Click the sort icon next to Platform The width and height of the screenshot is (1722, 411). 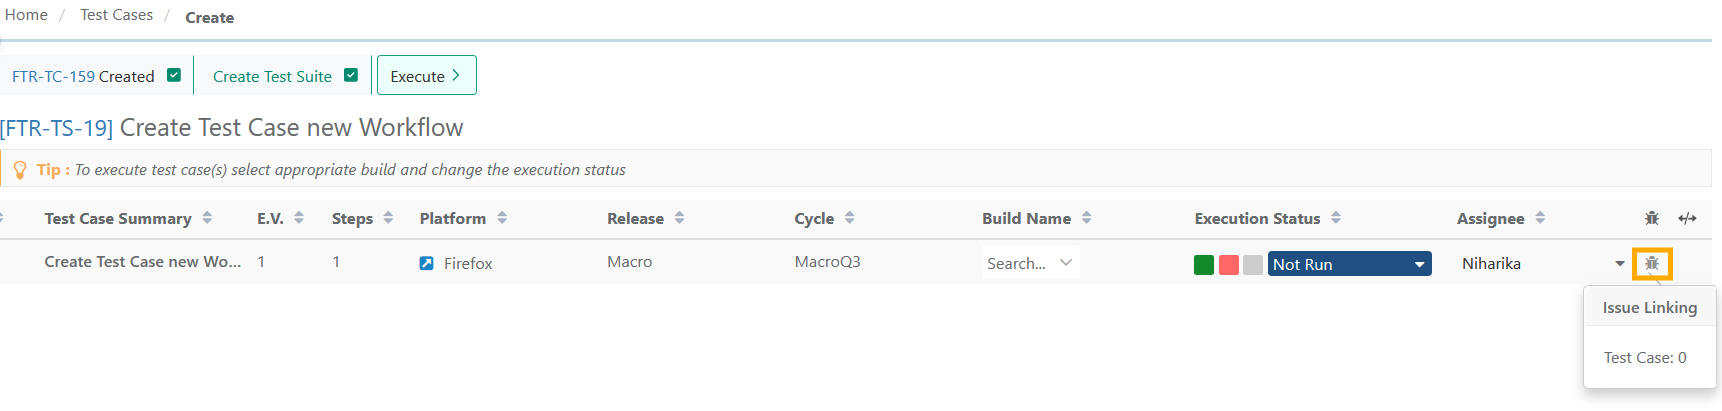tap(502, 218)
